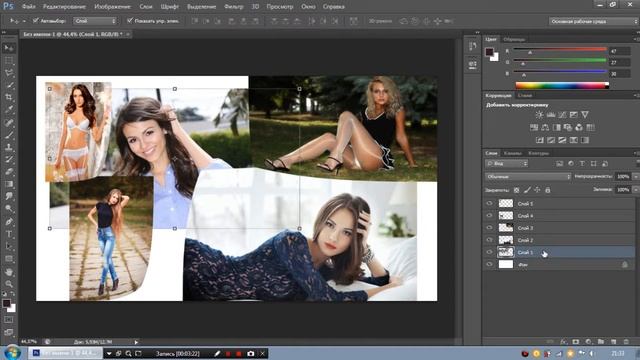640x360 pixels.
Task: Toggle visibility of Фон layer
Action: pos(489,264)
